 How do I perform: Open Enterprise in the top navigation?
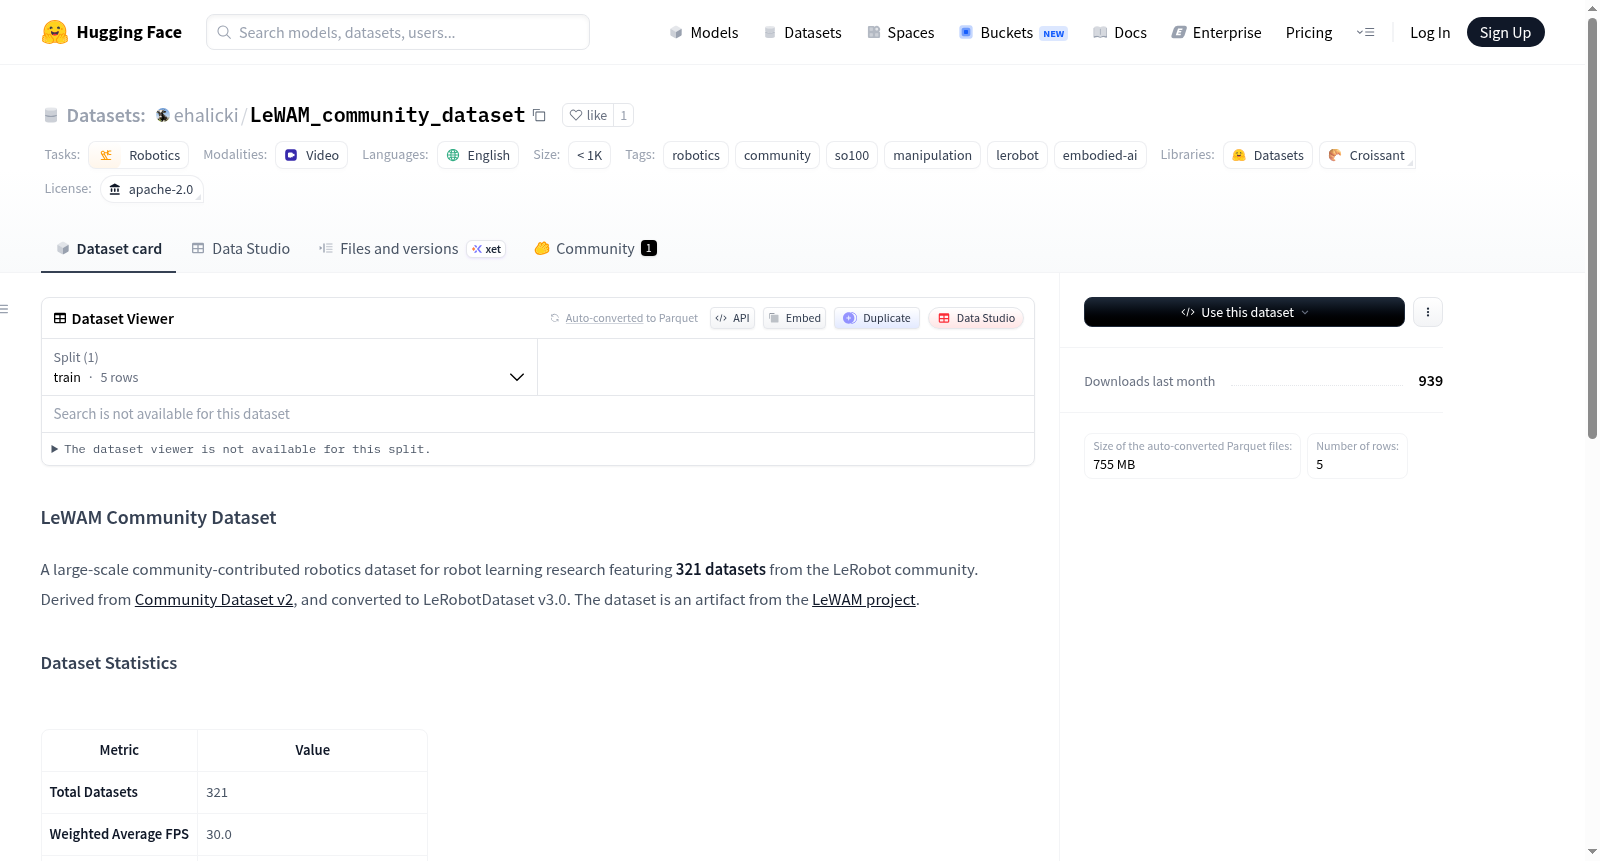coord(1216,32)
